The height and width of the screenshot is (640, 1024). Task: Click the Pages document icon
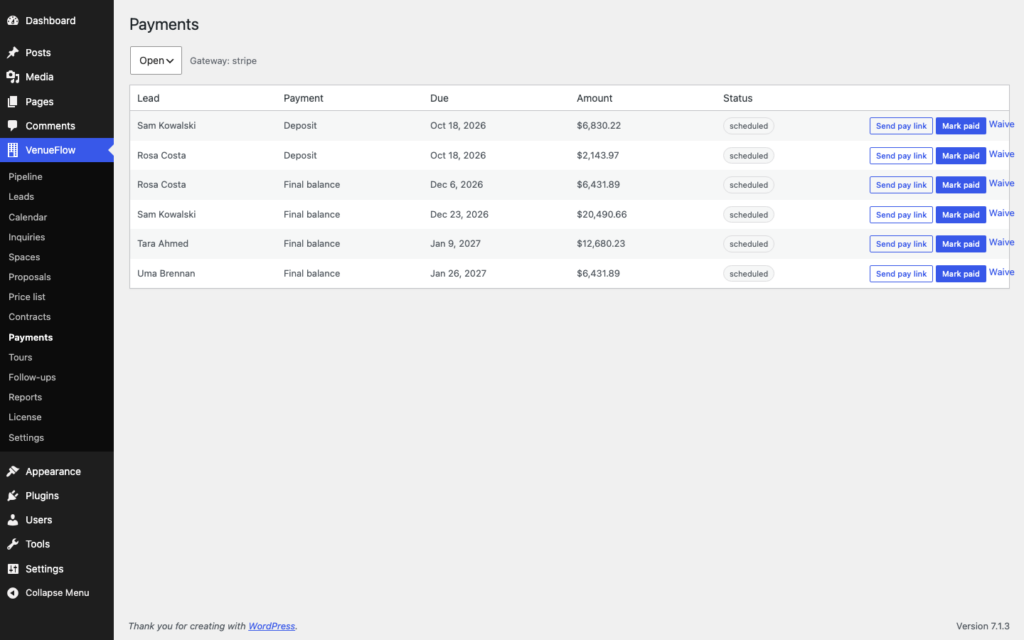pyautogui.click(x=12, y=101)
